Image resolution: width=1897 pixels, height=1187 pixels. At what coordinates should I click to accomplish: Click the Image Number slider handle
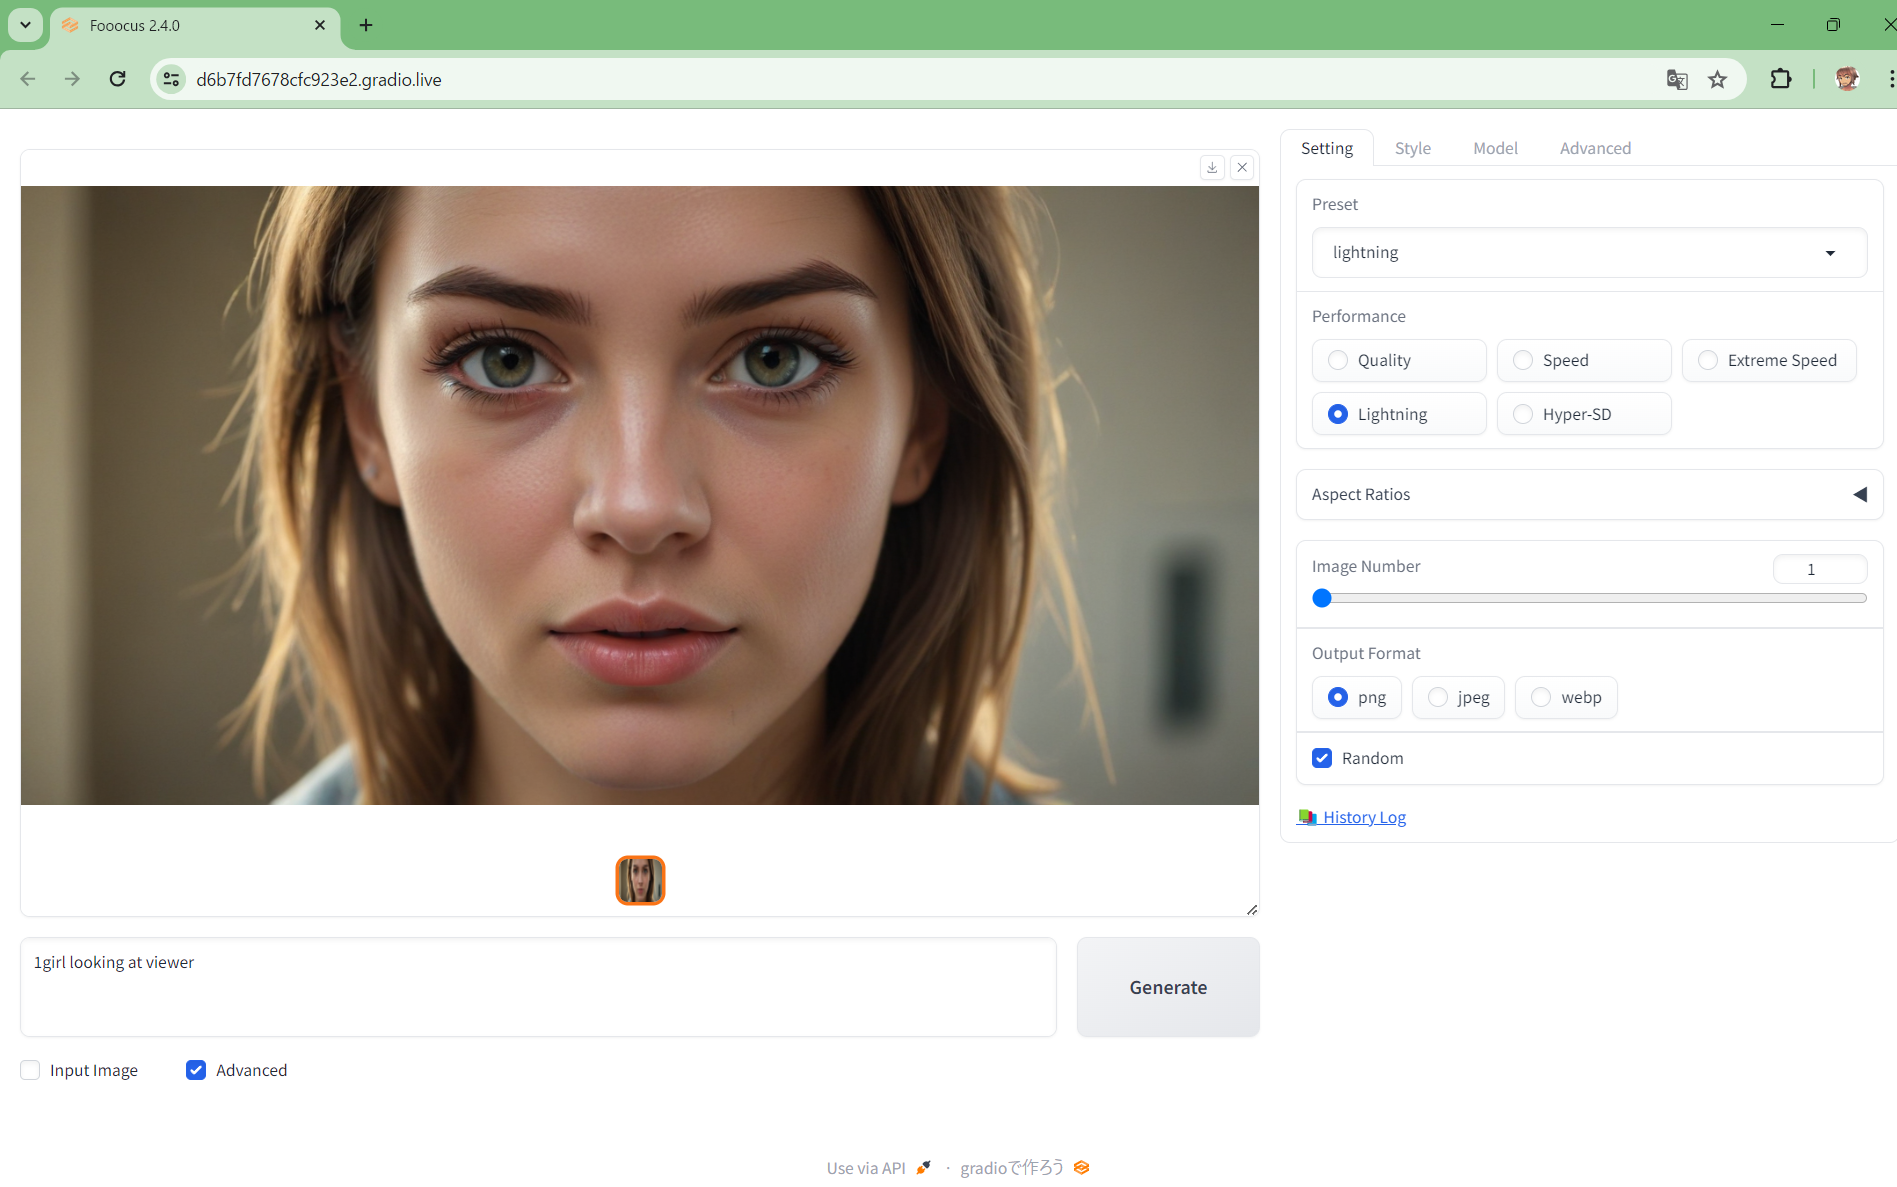click(1322, 598)
